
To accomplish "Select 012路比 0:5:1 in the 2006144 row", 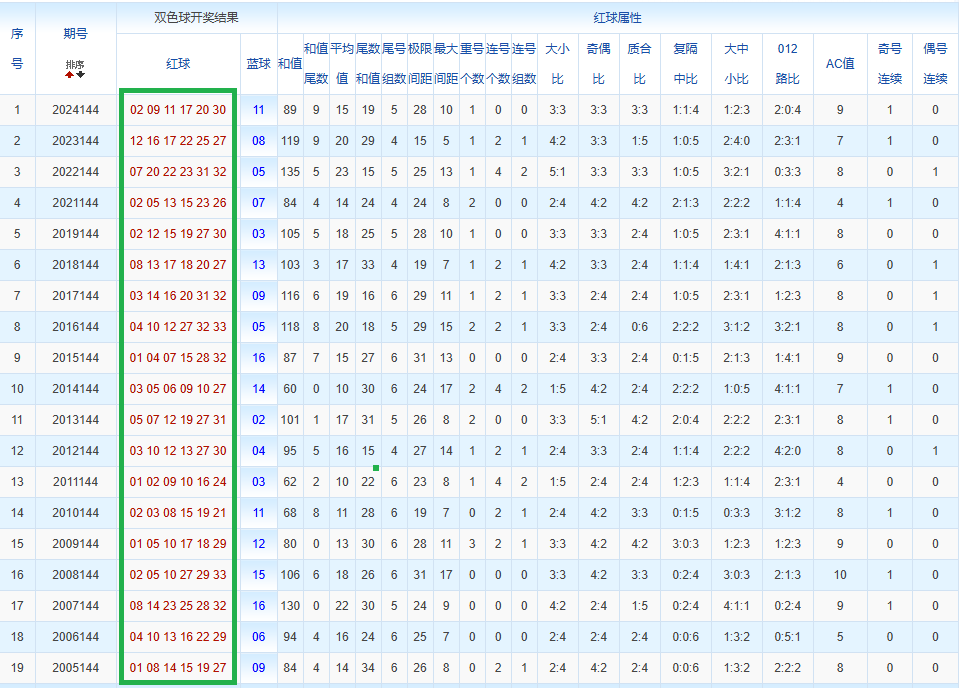I will click(x=787, y=637).
